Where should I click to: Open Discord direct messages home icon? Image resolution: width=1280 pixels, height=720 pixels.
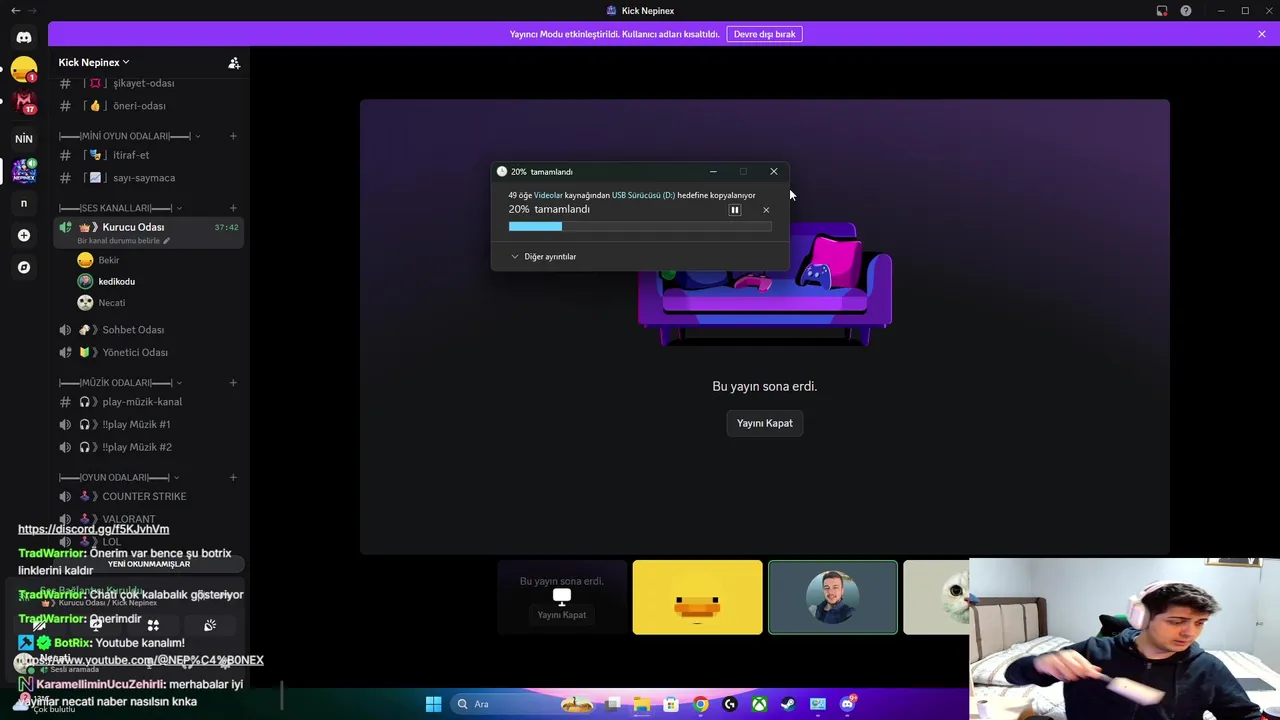(x=24, y=37)
